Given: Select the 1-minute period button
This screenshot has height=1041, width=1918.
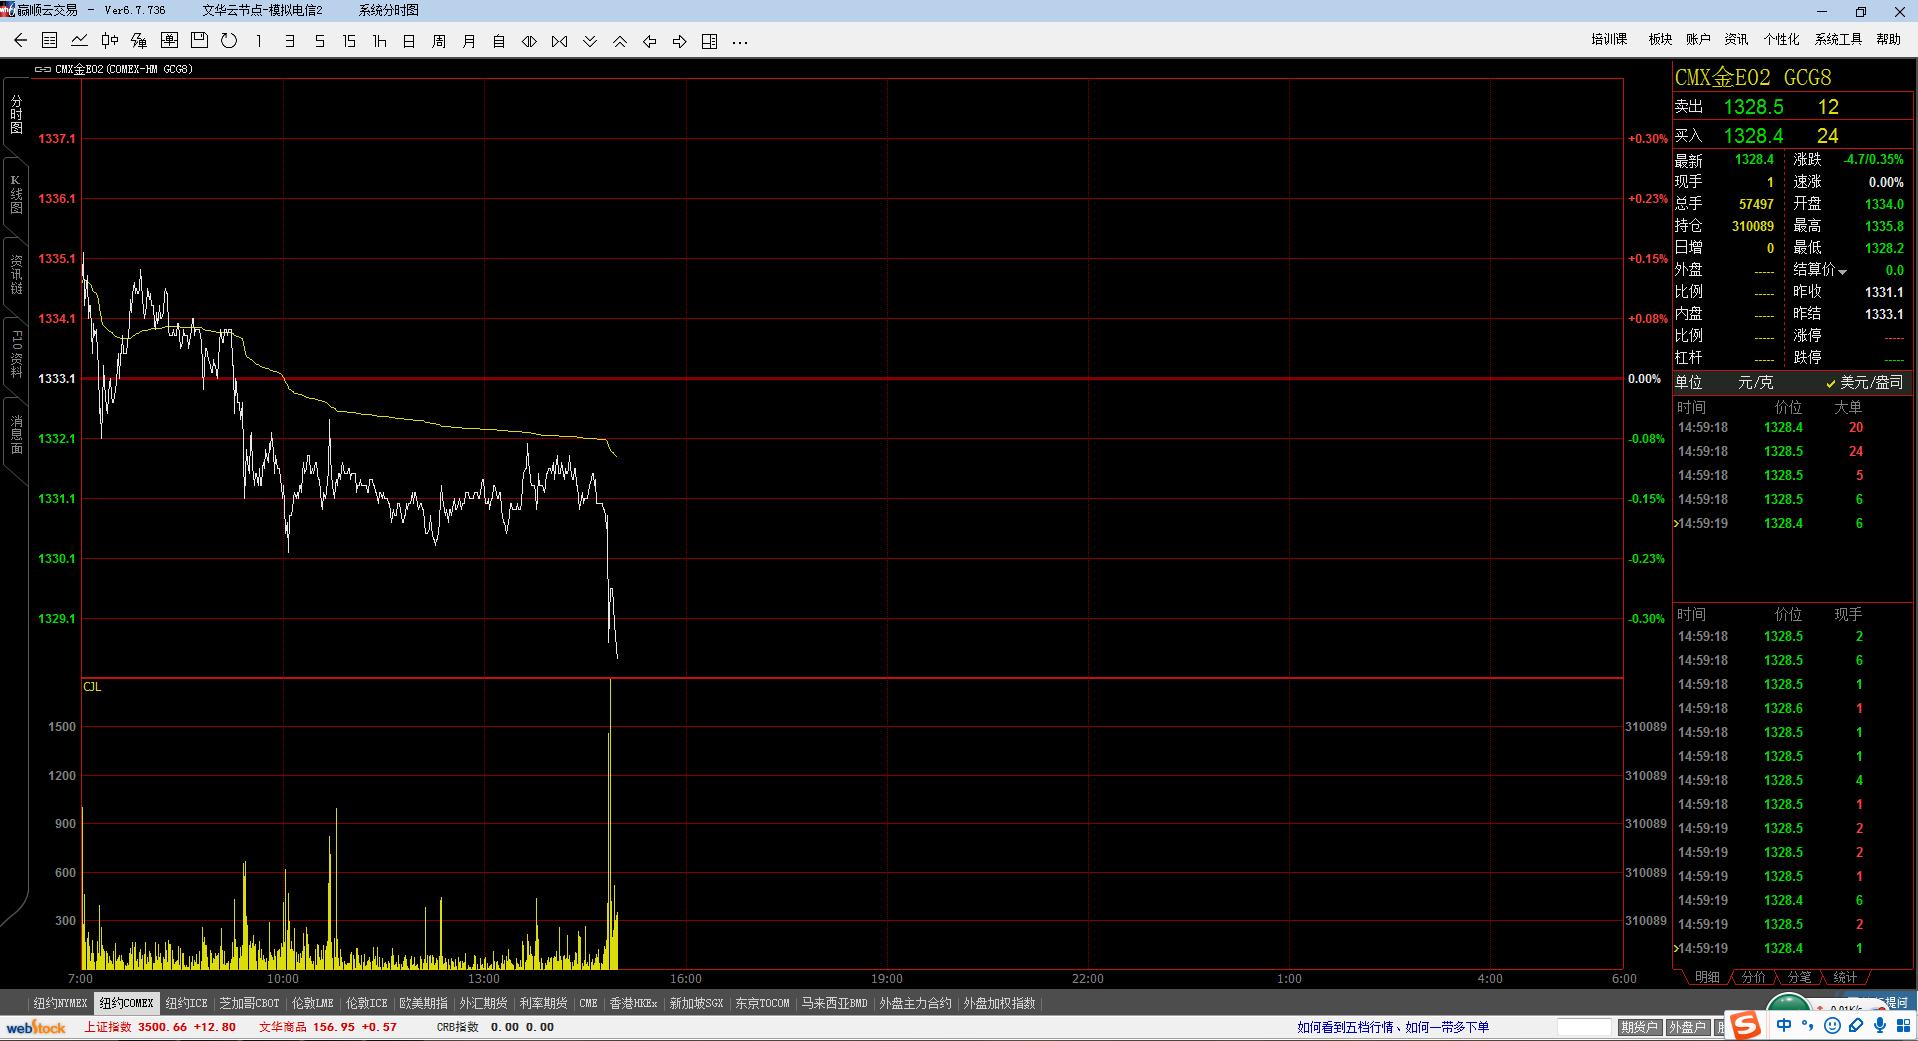Looking at the screenshot, I should (259, 41).
